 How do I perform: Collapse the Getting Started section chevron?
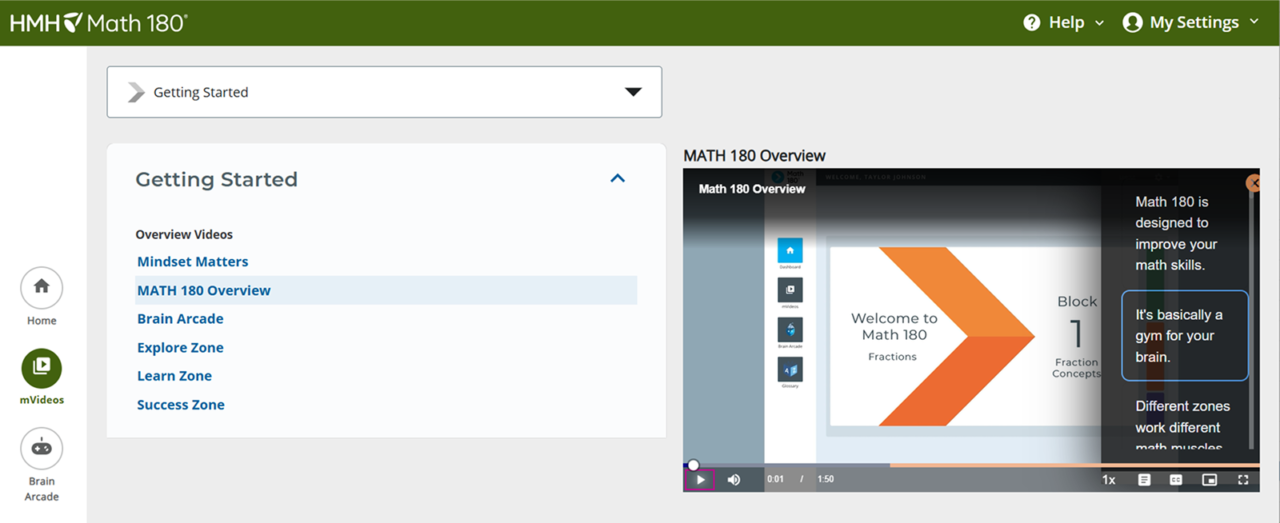[618, 179]
